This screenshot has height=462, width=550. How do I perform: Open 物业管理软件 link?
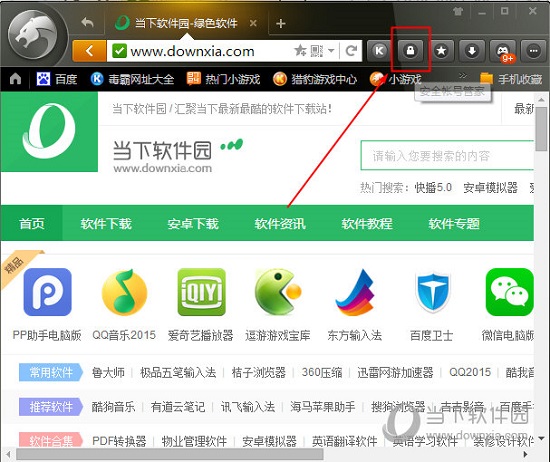click(x=194, y=441)
